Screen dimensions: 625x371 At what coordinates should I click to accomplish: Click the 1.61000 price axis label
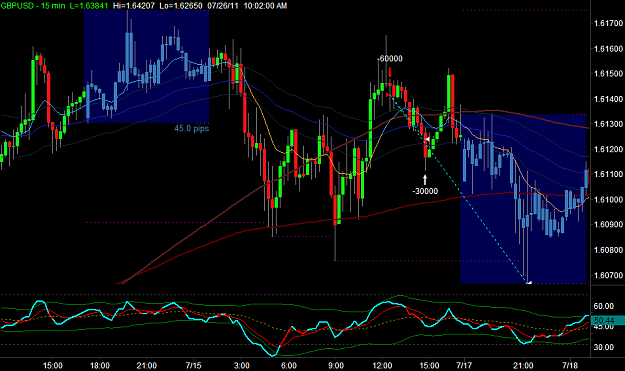coord(608,199)
